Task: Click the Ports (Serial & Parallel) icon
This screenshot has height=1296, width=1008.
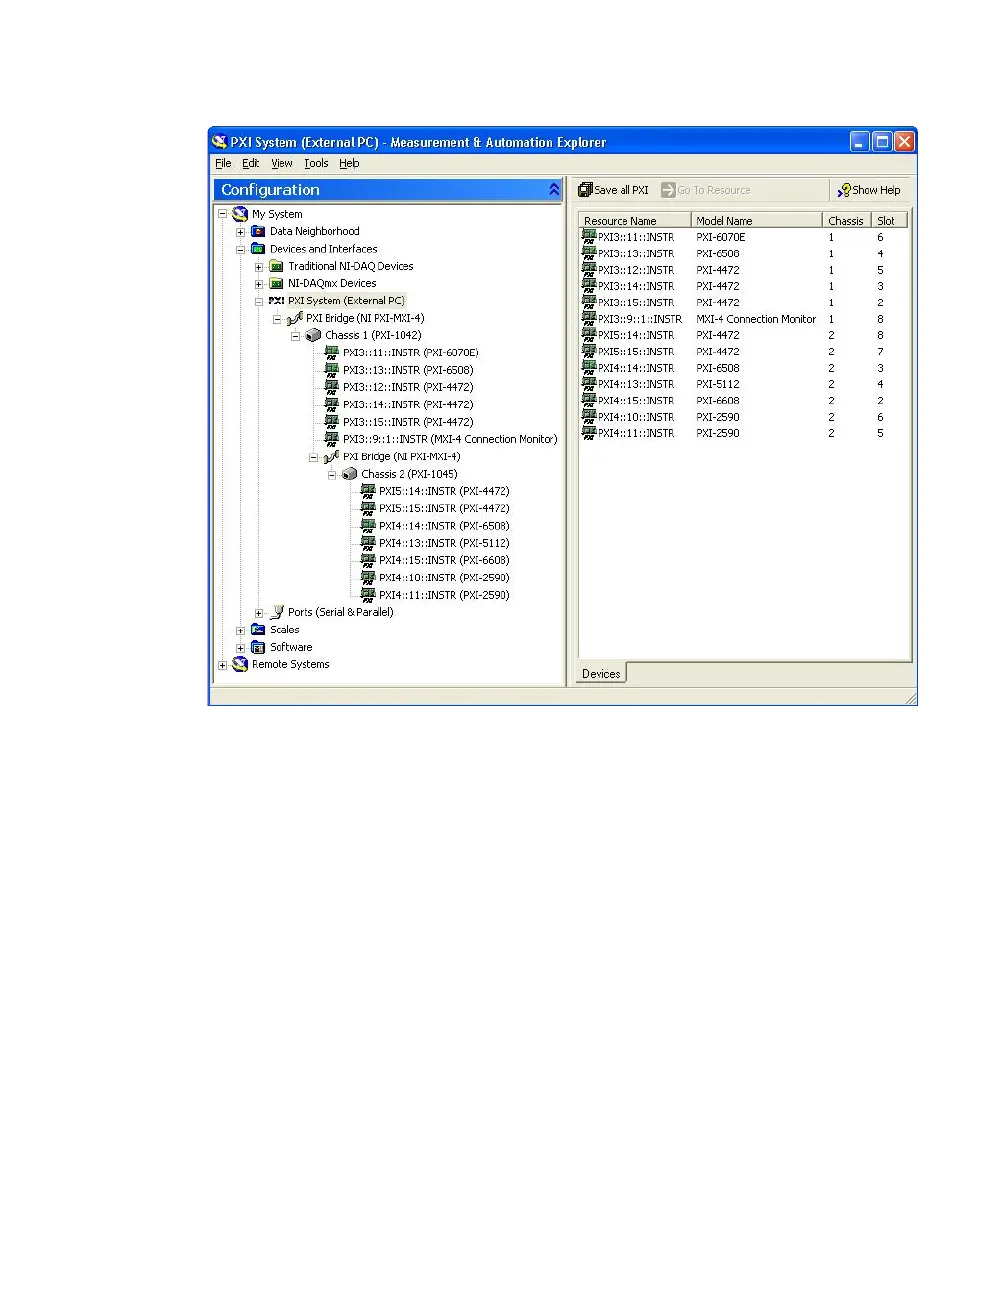Action: 277,612
